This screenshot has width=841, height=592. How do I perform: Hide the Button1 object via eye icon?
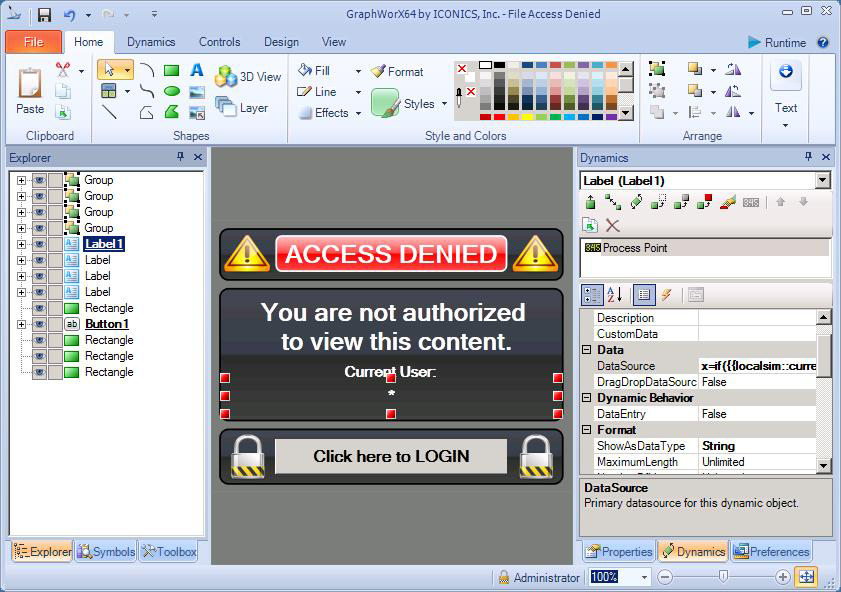[x=39, y=324]
